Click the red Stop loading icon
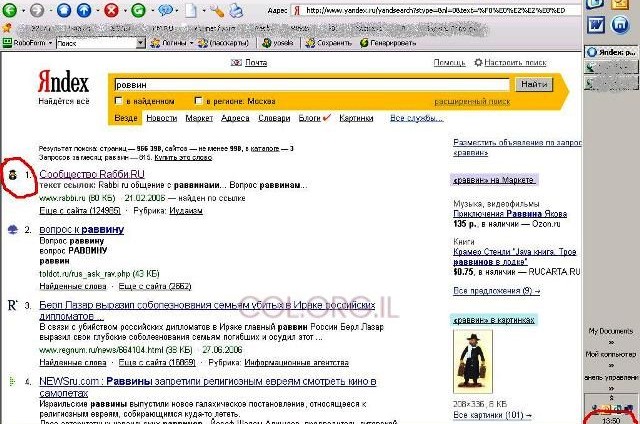The width and height of the screenshot is (640, 424). pyautogui.click(x=111, y=10)
